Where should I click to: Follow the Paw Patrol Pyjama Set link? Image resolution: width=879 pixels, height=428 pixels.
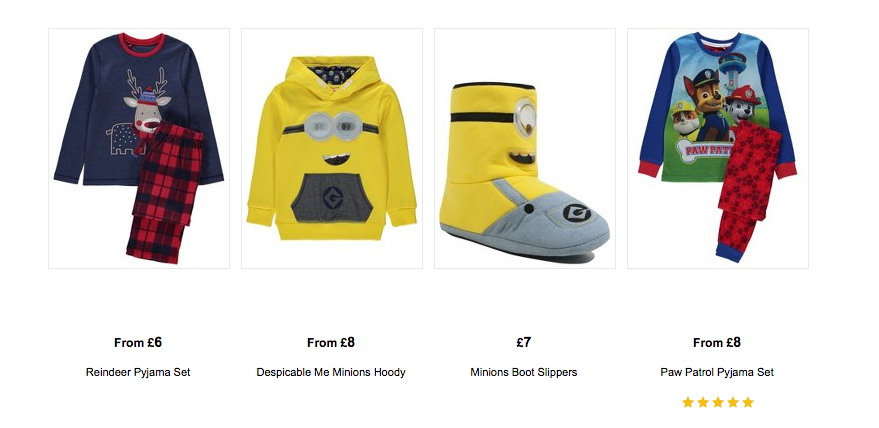tap(717, 372)
